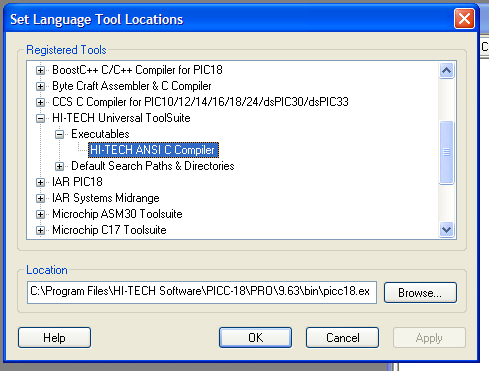Select Default Search Paths & Directories
Screen dimensions: 489x371
pyautogui.click(x=153, y=166)
